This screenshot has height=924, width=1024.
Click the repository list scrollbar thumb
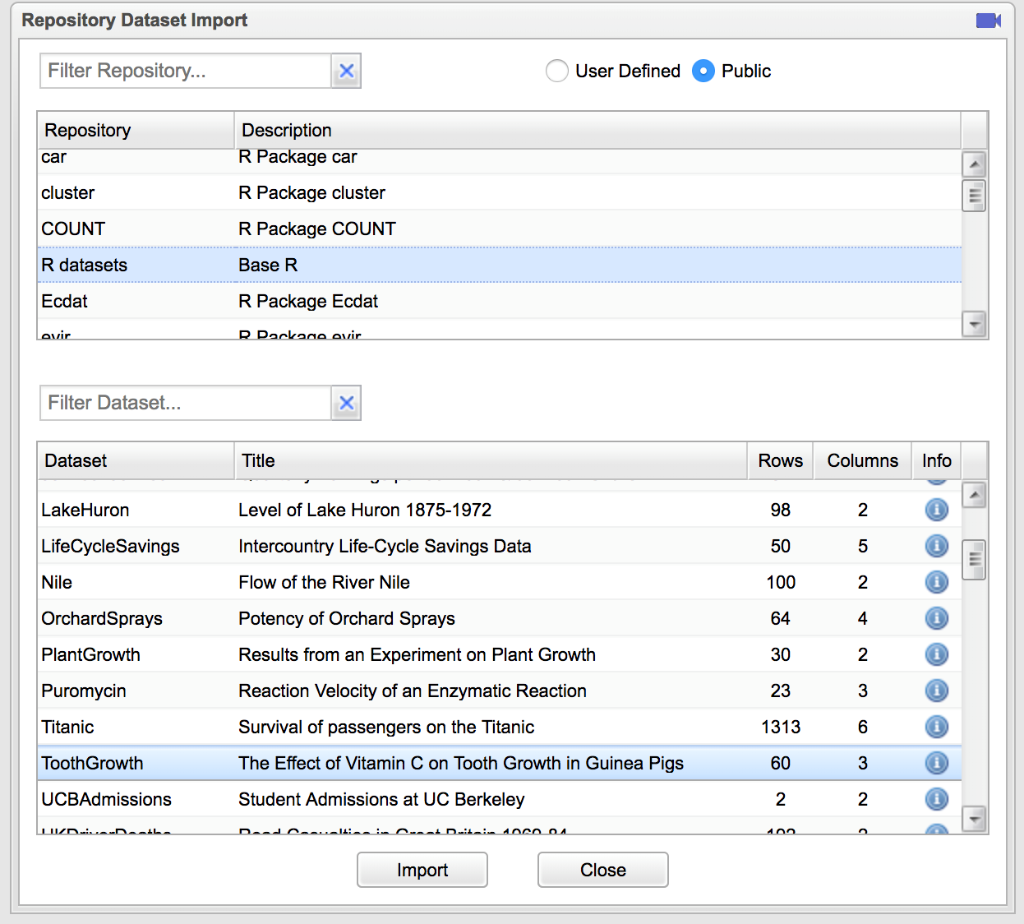pyautogui.click(x=974, y=195)
